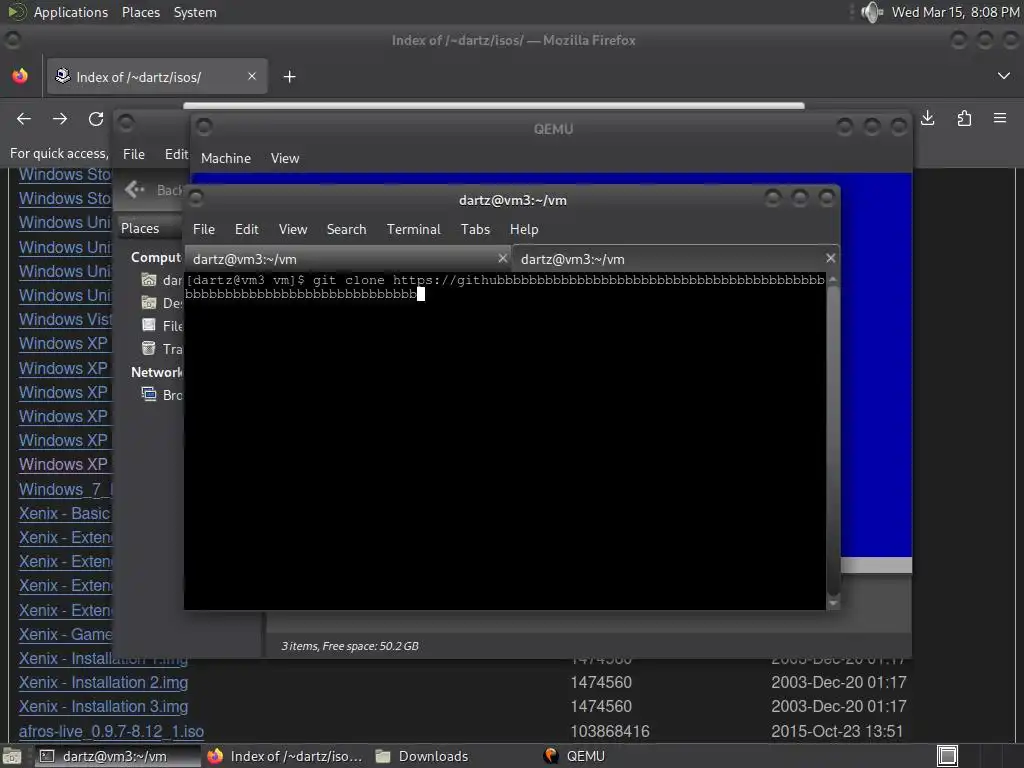Open Xenix - Installation 2.img link

tap(103, 682)
